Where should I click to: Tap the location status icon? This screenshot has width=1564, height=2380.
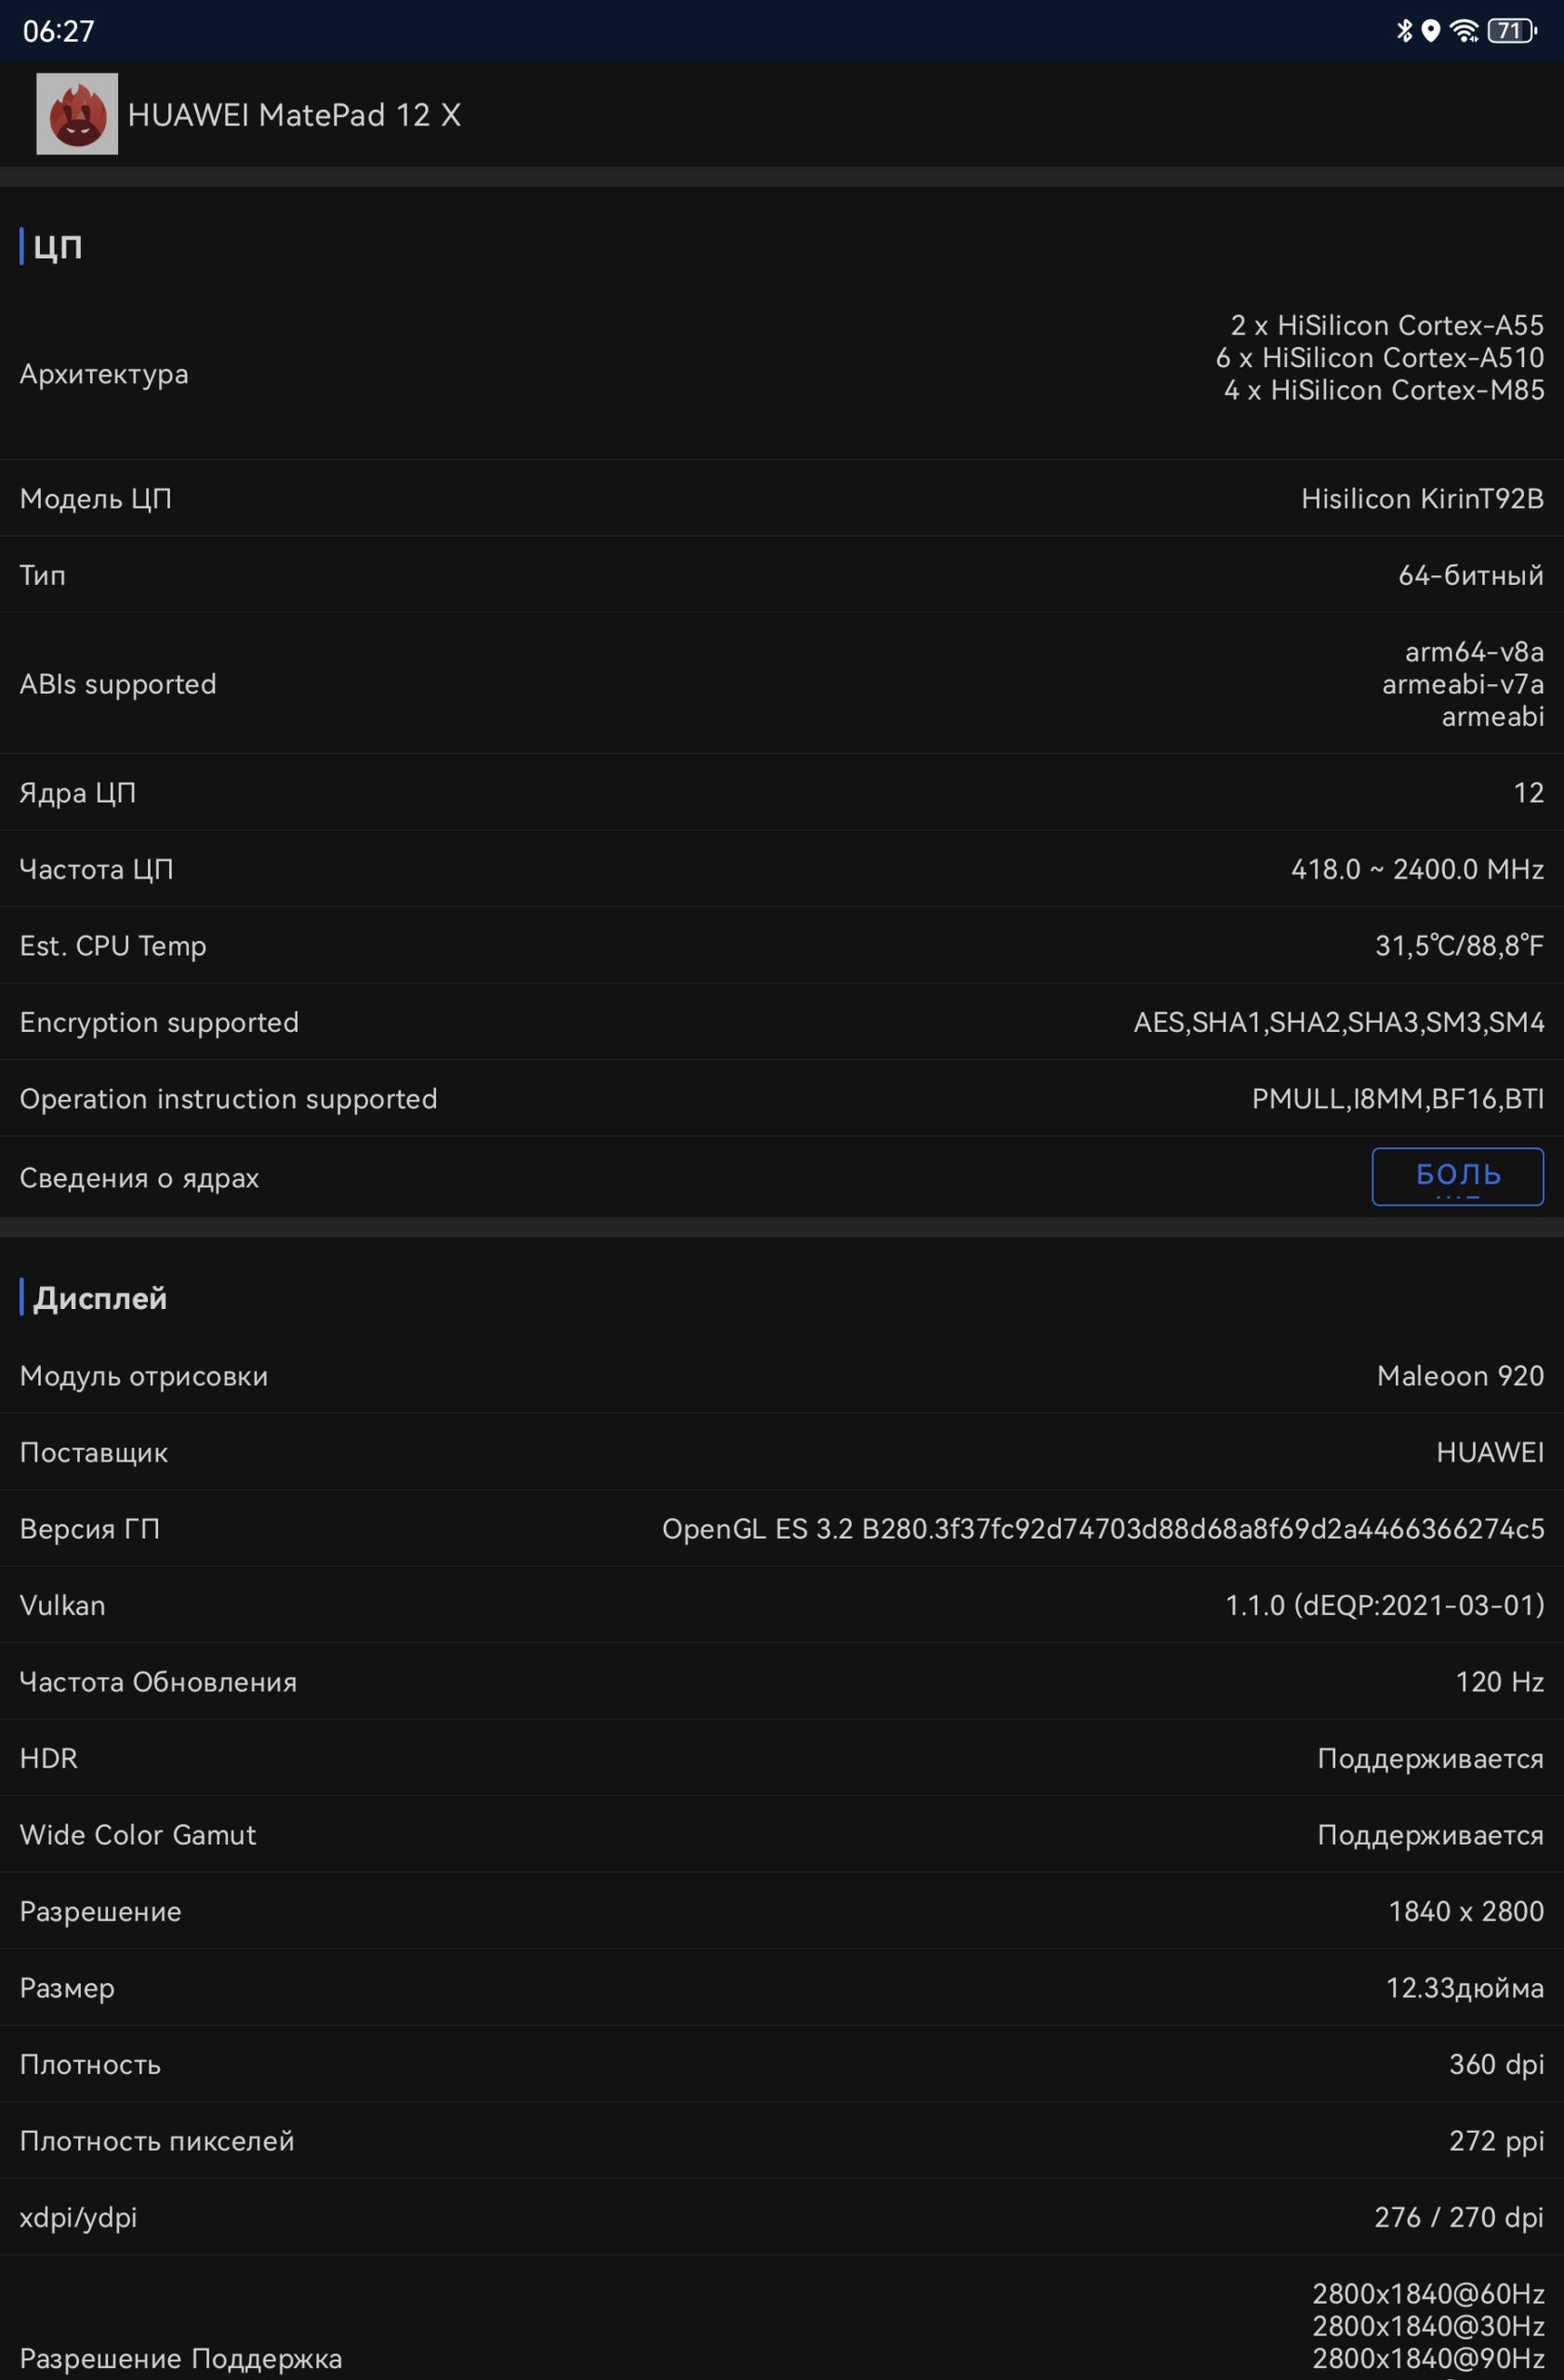(x=1431, y=31)
